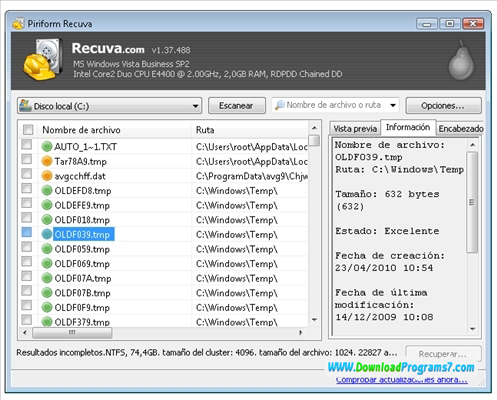Select the Tar78A9.tmp file name
Viewport: 497px width, 400px height.
click(81, 162)
